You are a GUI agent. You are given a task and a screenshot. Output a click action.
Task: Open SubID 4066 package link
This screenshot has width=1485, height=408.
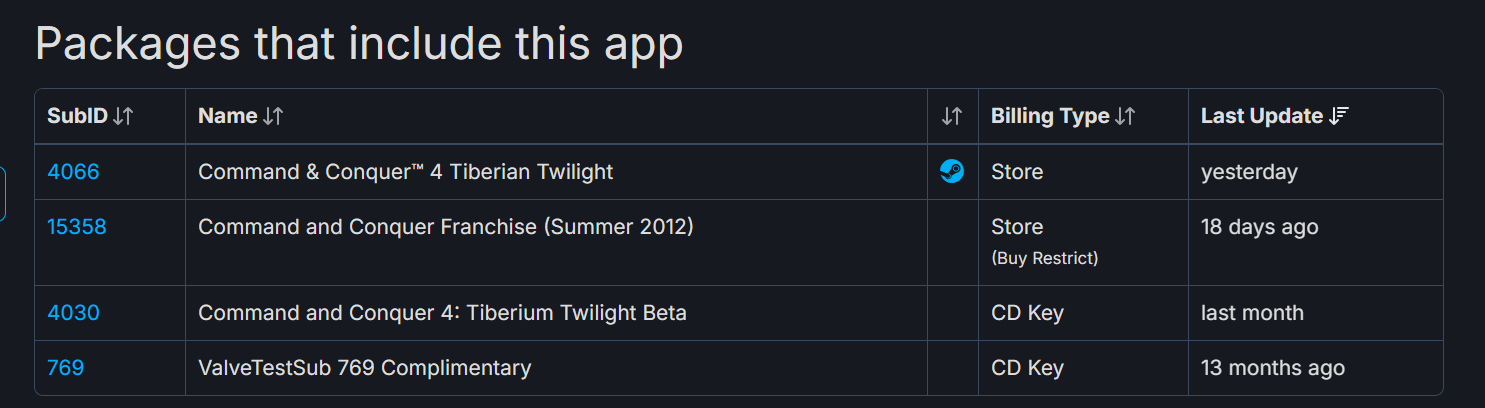[x=73, y=172]
